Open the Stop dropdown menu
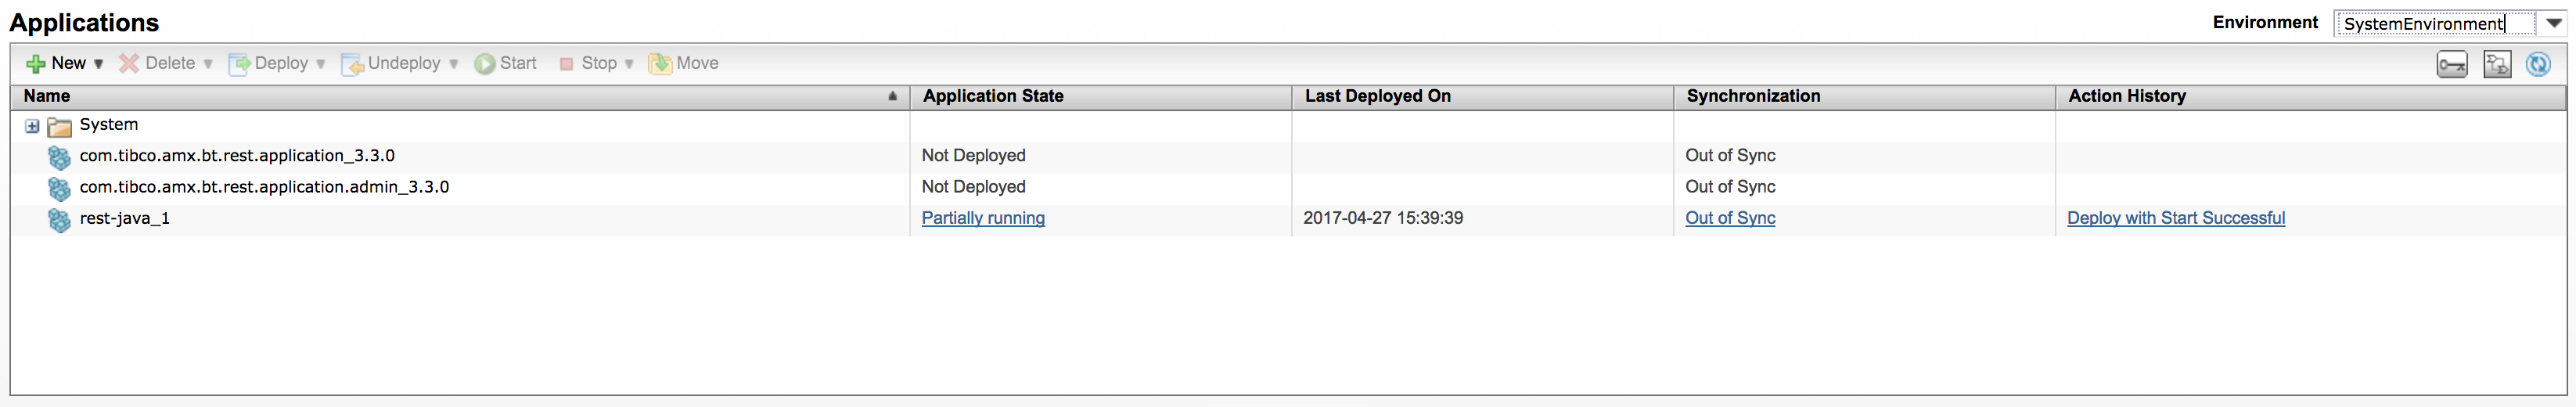This screenshot has height=407, width=2576. [x=629, y=64]
